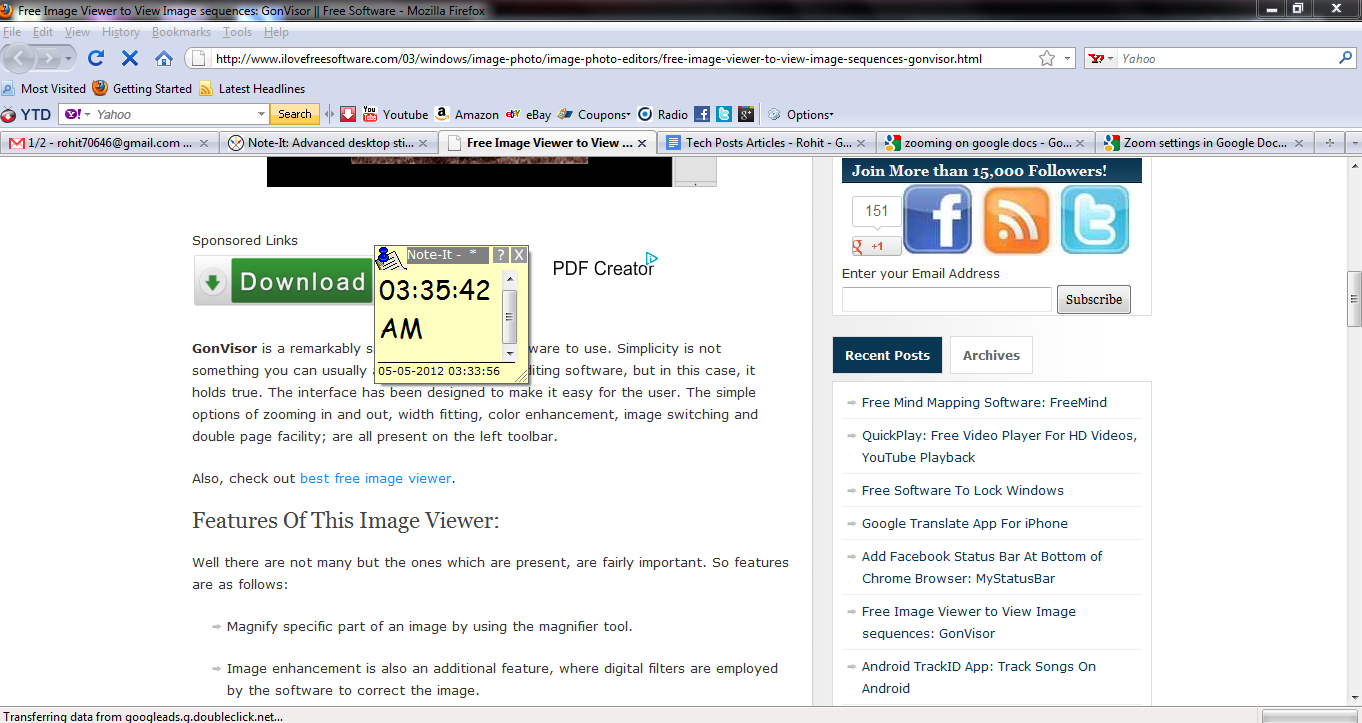The width and height of the screenshot is (1362, 723).
Task: Open the Yahoo engine dropdown in the YTD toolbar
Action: [x=78, y=114]
